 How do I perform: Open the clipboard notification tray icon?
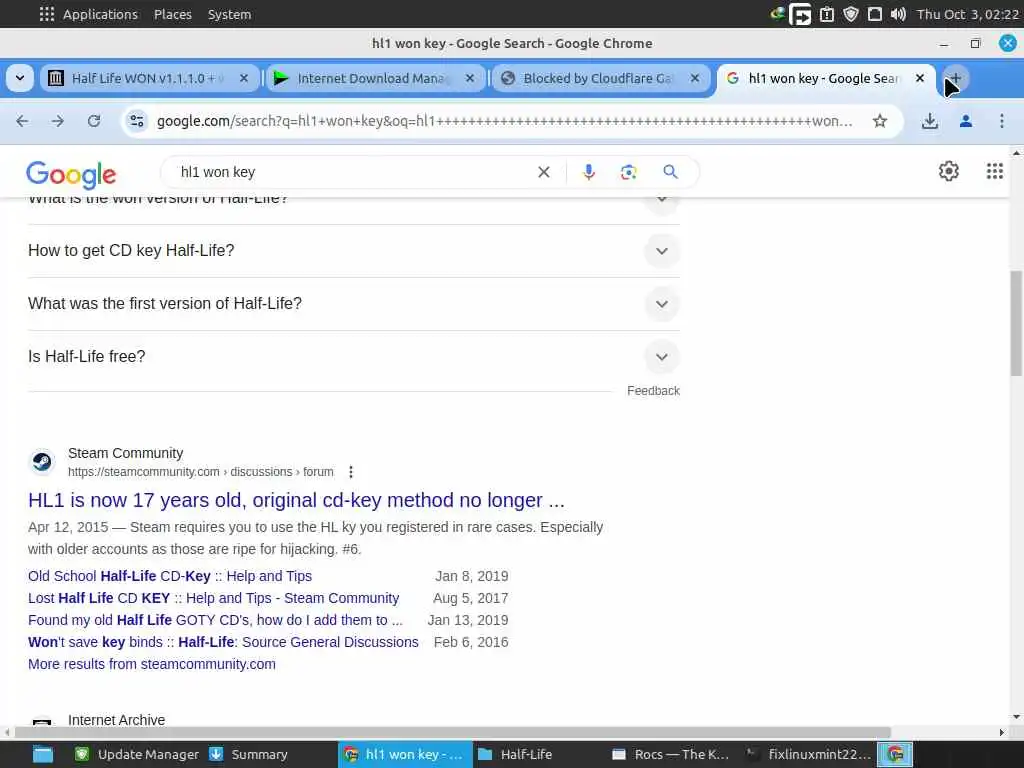(827, 14)
